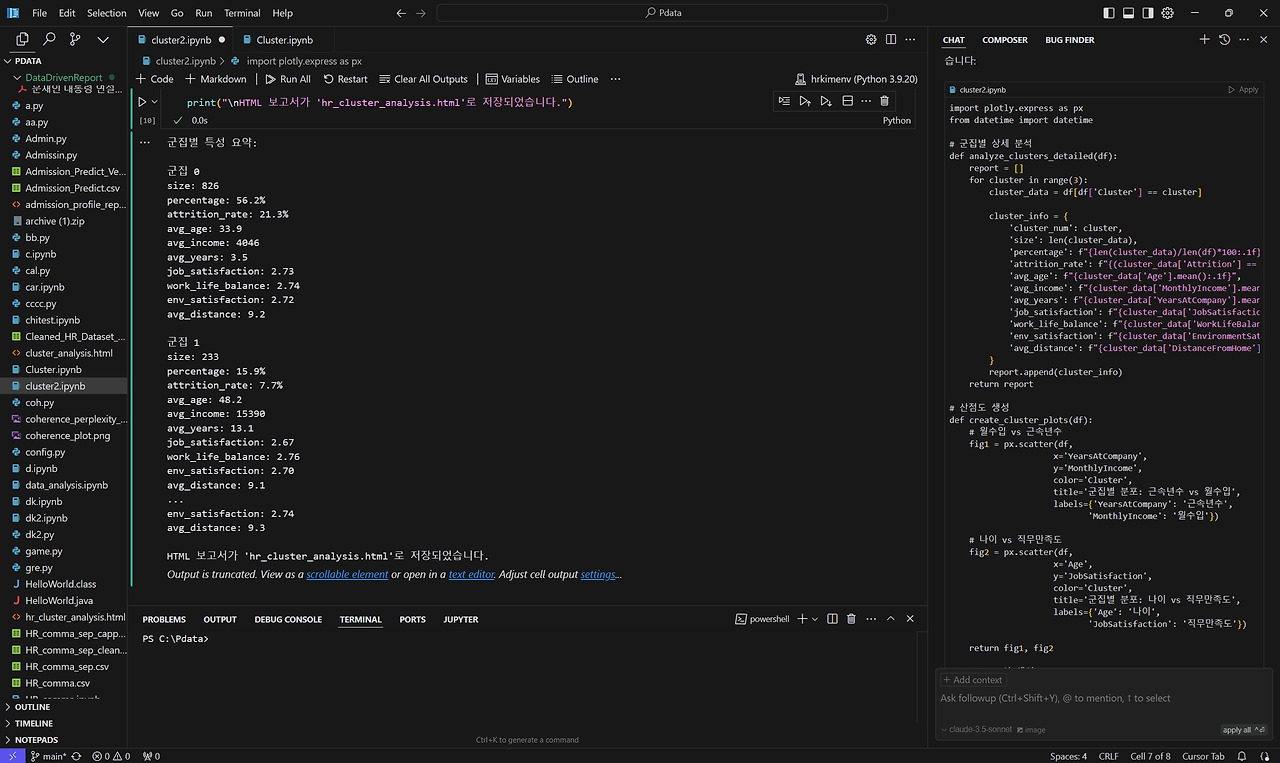Run by line icon in cell toolbar

pyautogui.click(x=784, y=101)
